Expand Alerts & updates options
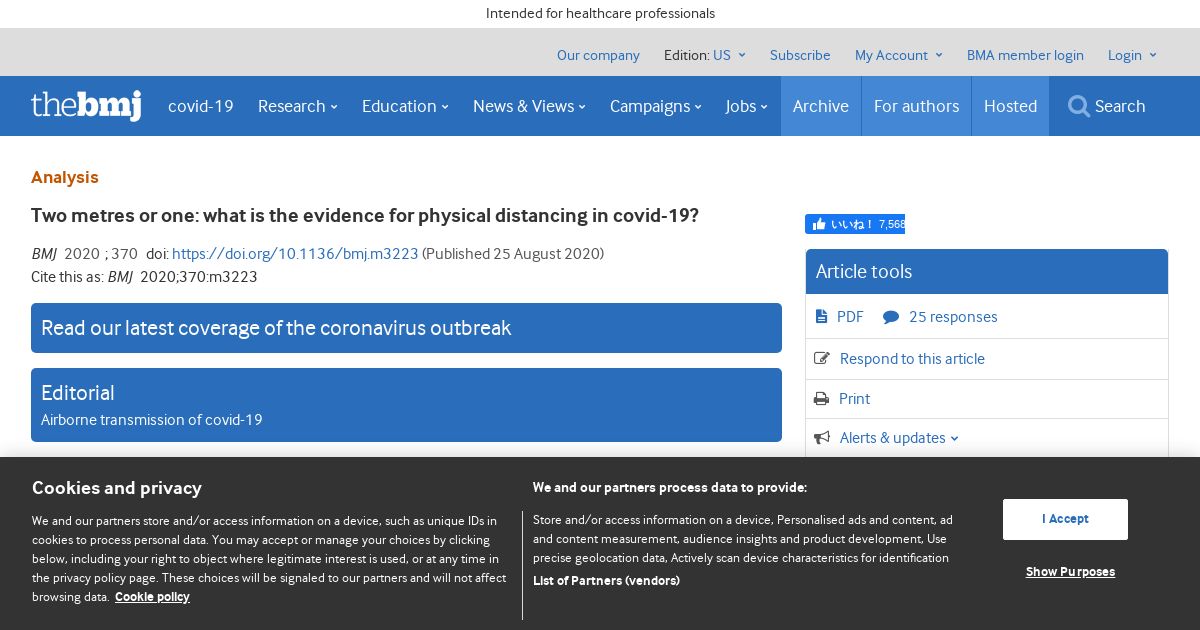Viewport: 1200px width, 630px height. click(899, 438)
